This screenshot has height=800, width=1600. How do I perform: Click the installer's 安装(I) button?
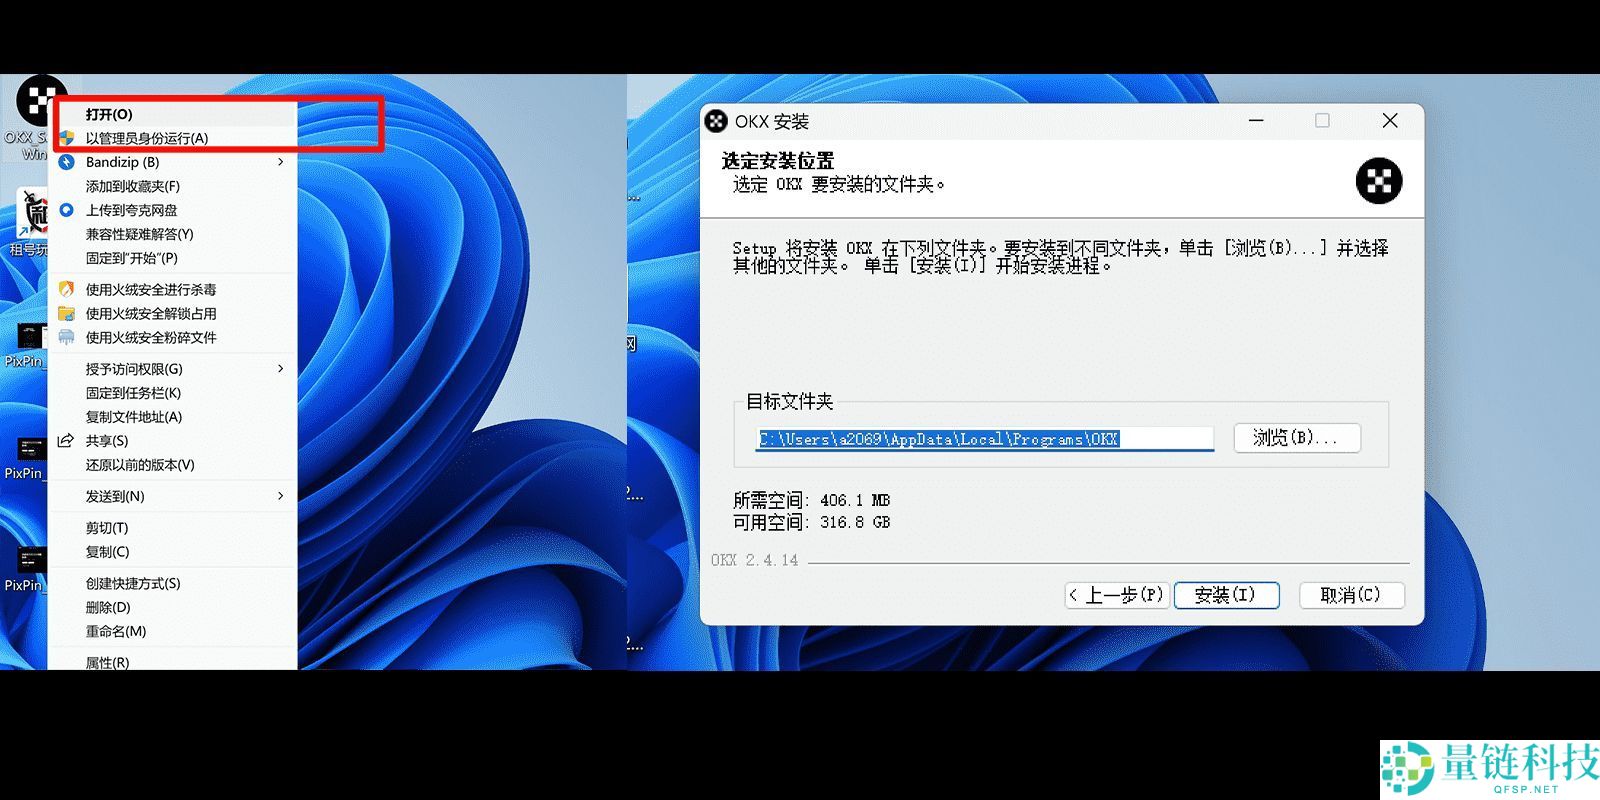pyautogui.click(x=1226, y=595)
